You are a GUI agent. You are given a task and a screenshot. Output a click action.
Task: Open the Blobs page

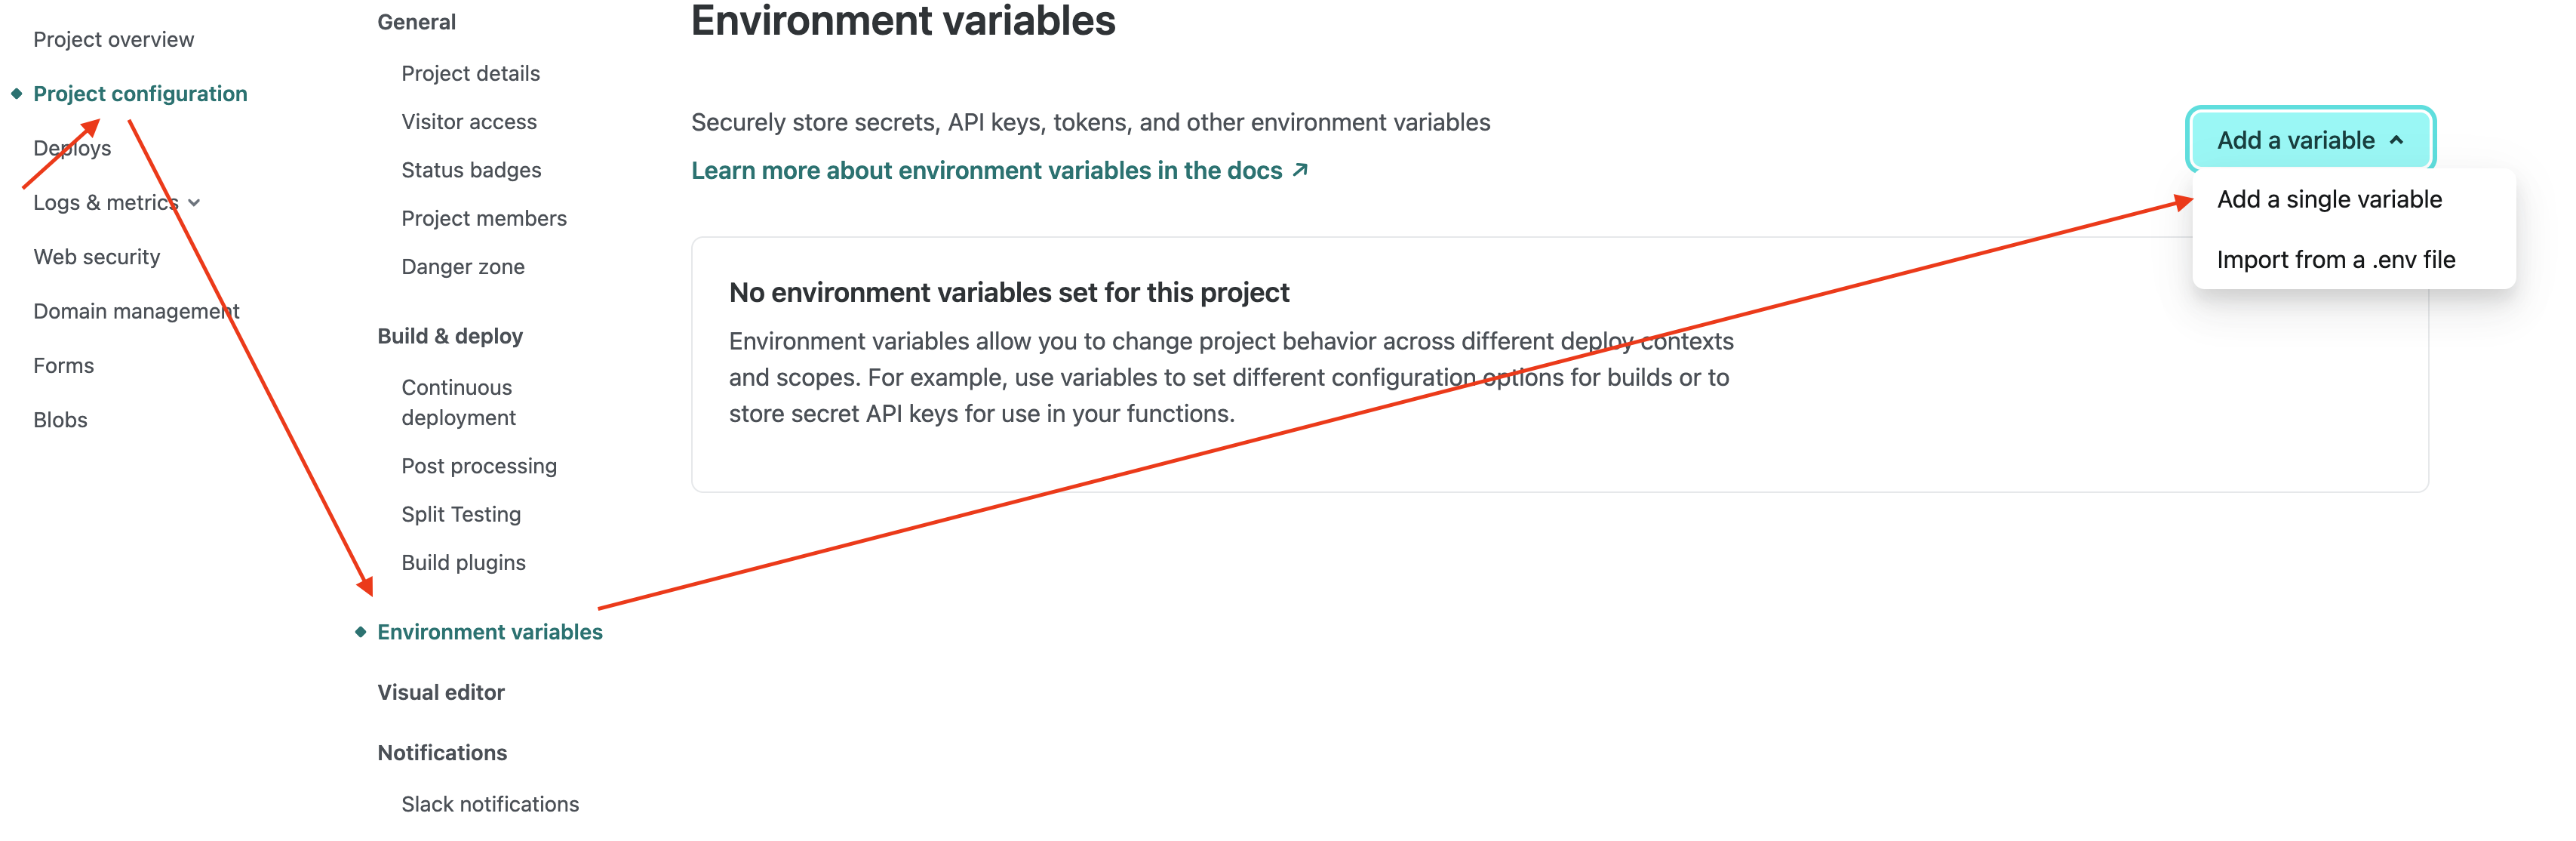point(60,420)
